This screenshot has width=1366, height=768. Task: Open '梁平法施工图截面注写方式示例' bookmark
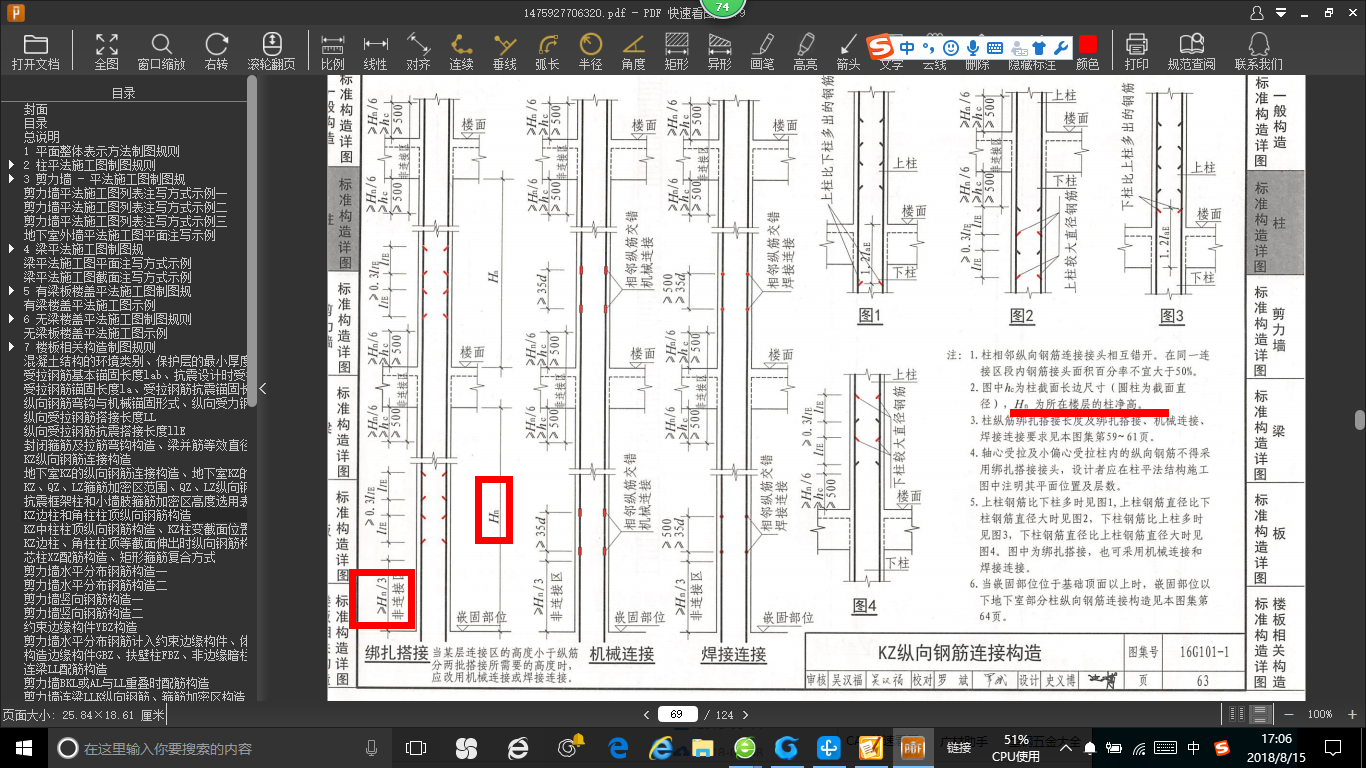[108, 277]
